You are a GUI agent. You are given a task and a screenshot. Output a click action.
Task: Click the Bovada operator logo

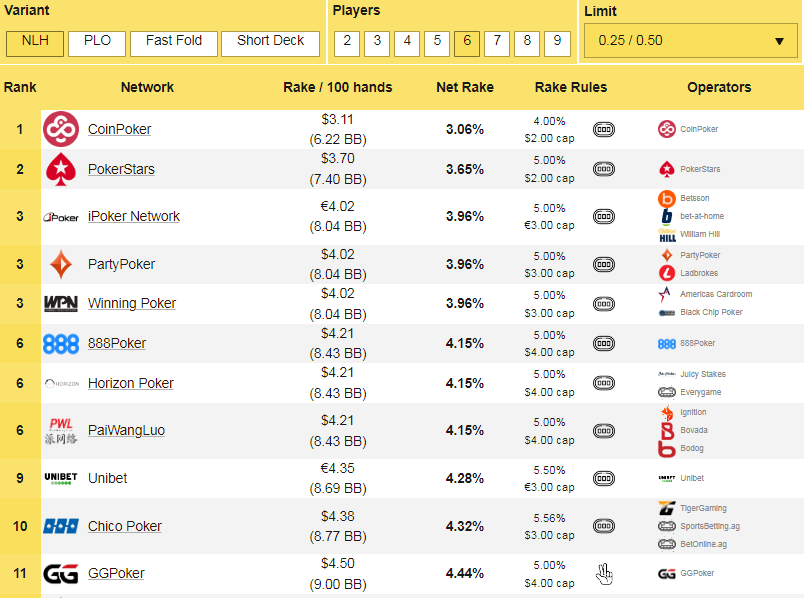[667, 430]
